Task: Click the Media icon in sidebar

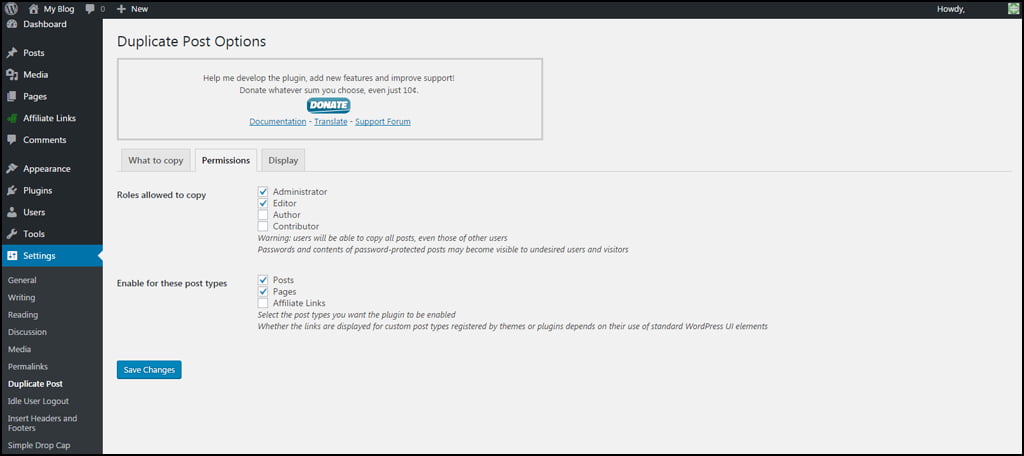Action: 12,75
